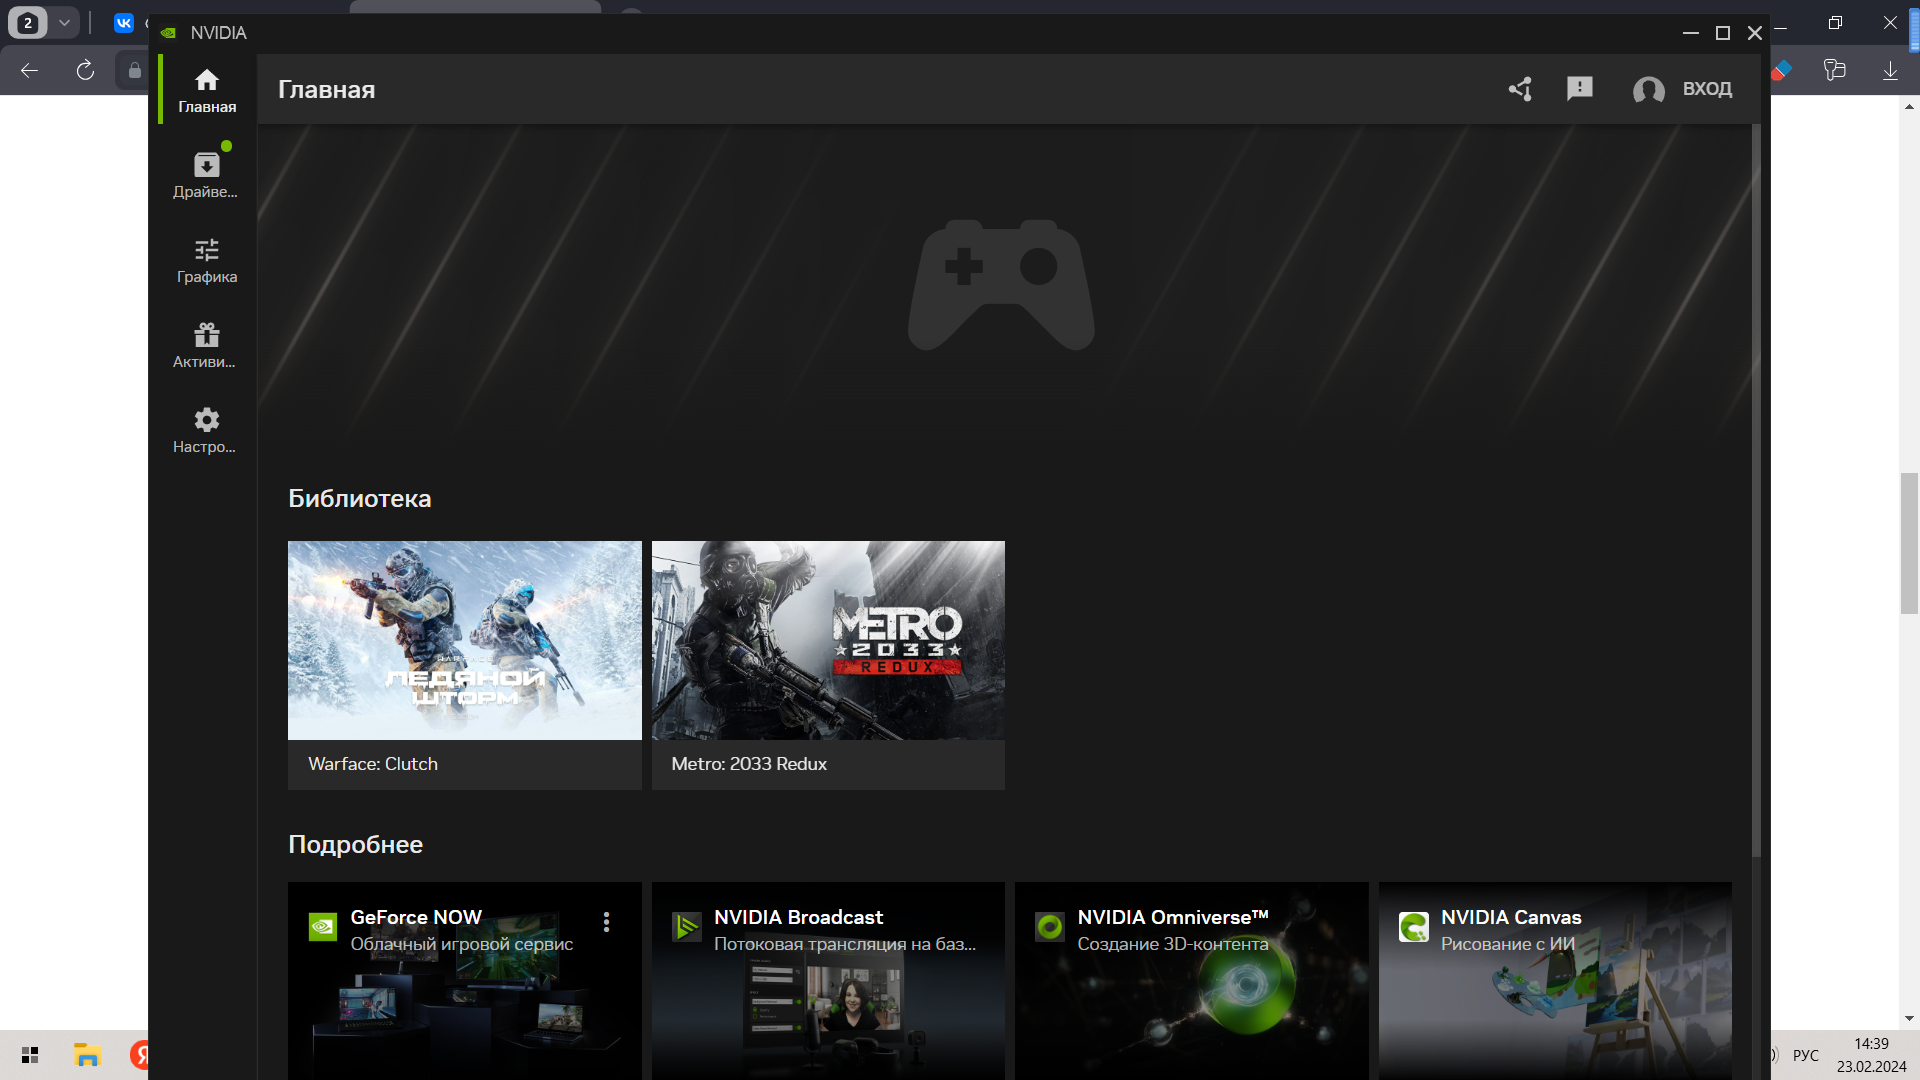Open the Главная home tab in sidebar
Image resolution: width=1920 pixels, height=1080 pixels.
pyautogui.click(x=207, y=90)
